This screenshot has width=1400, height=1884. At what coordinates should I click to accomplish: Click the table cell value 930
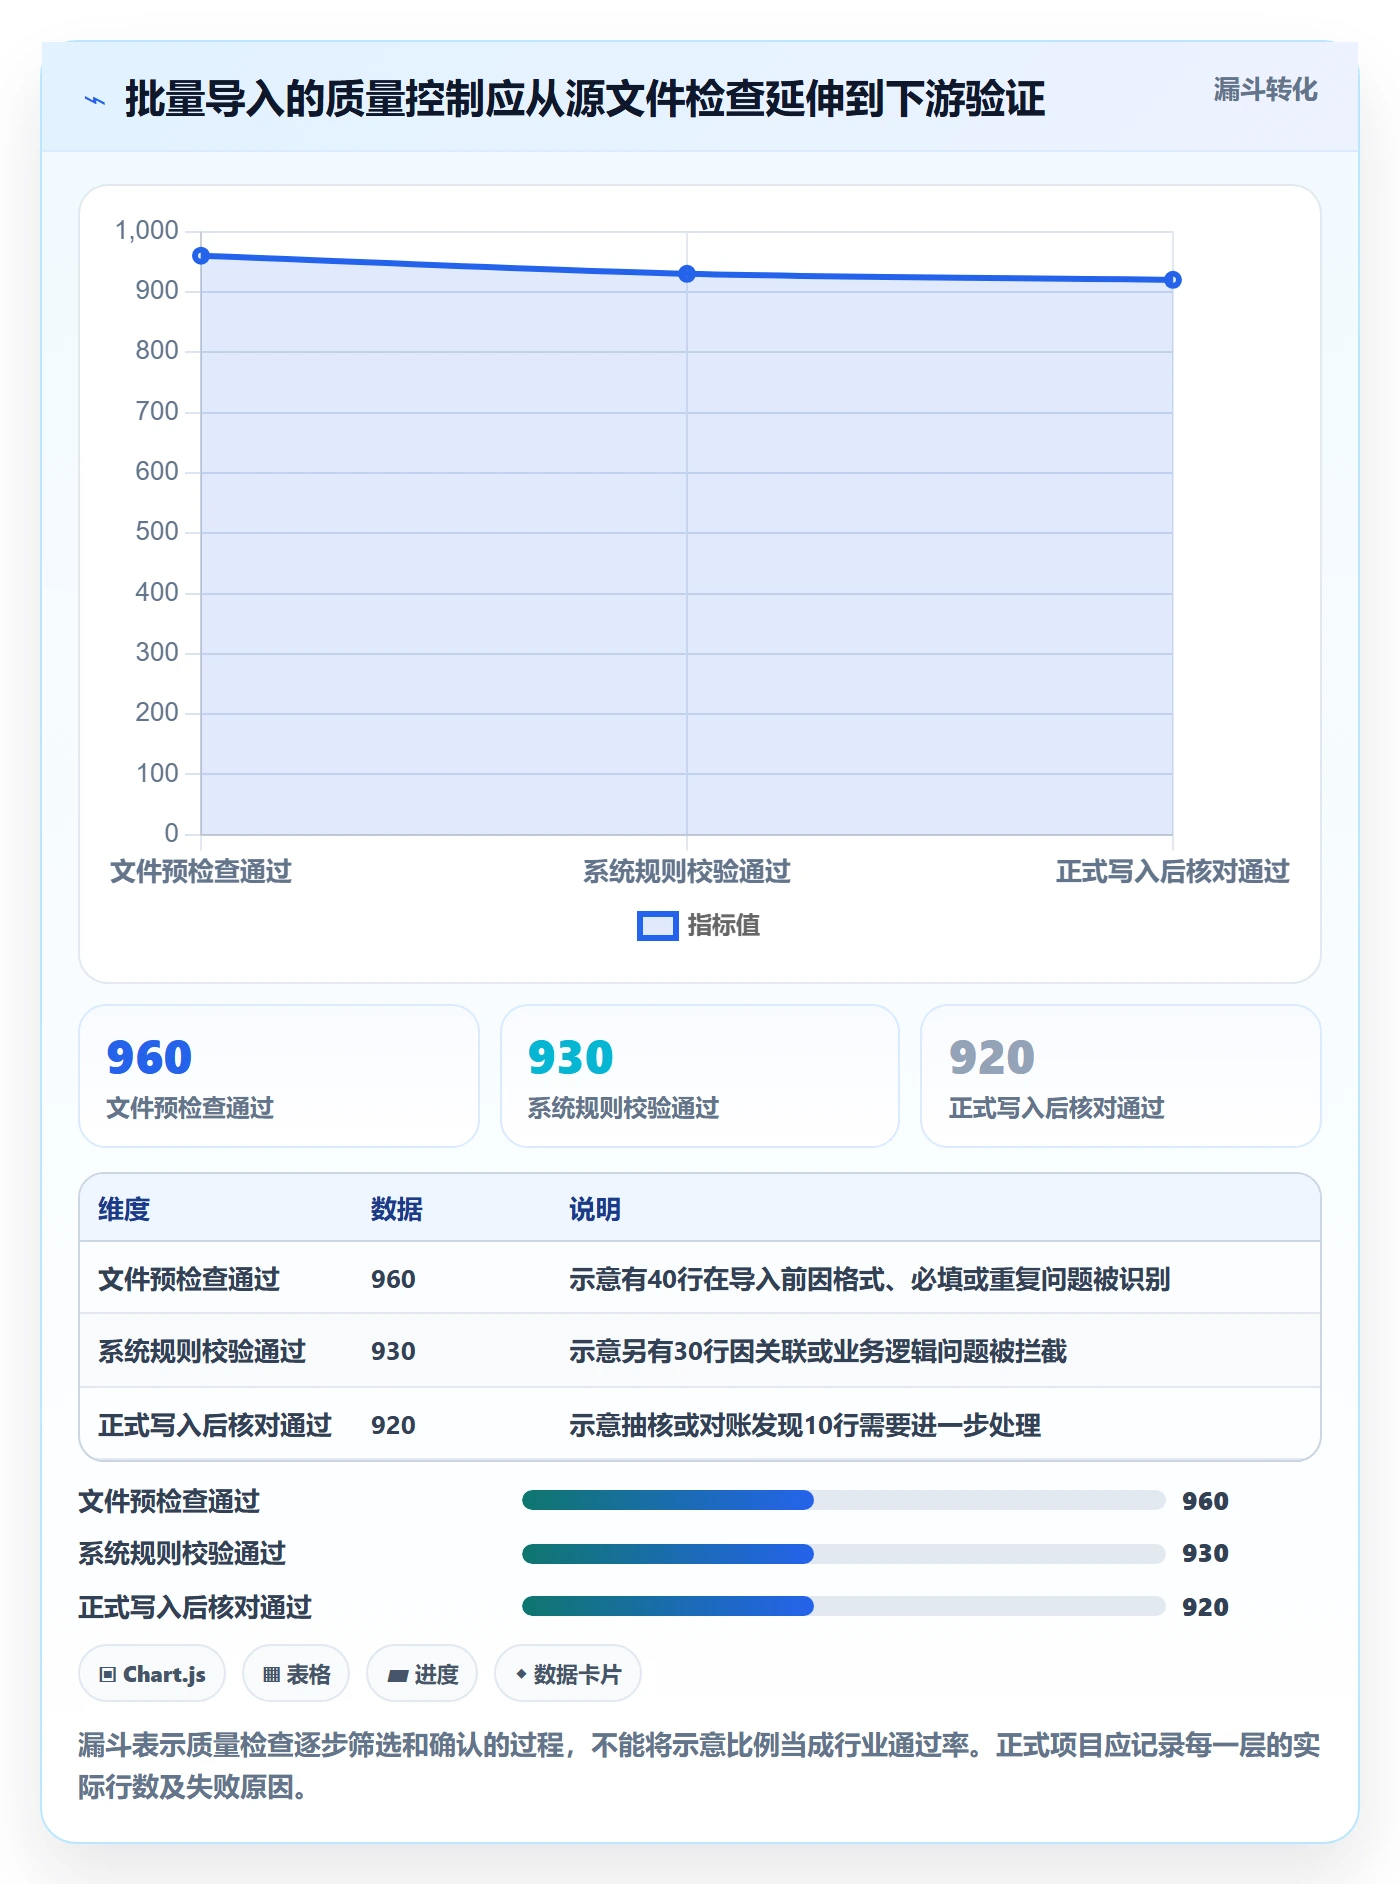[x=393, y=1351]
